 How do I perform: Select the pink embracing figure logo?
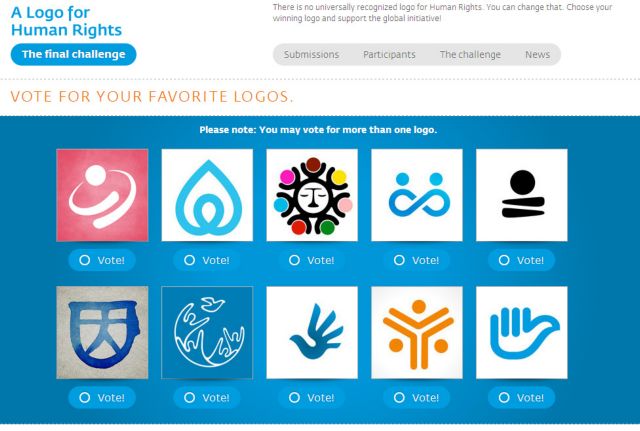pos(102,195)
